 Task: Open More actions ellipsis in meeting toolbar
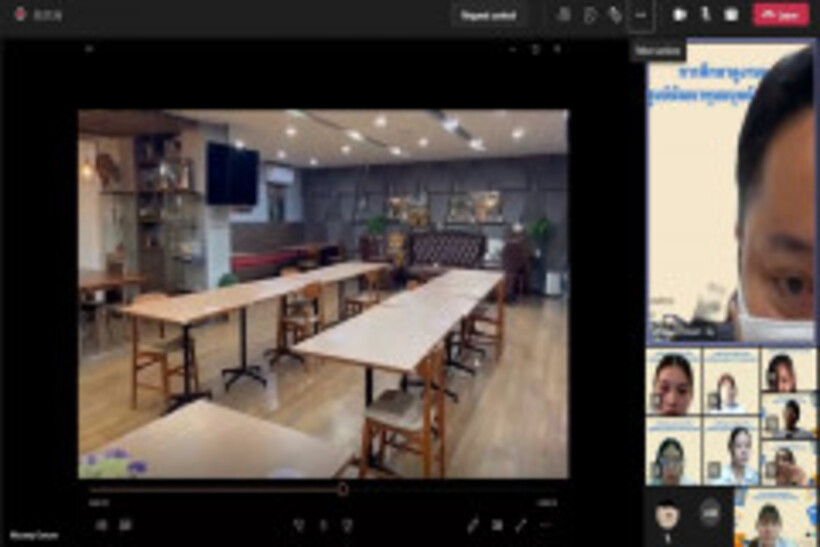coord(641,15)
